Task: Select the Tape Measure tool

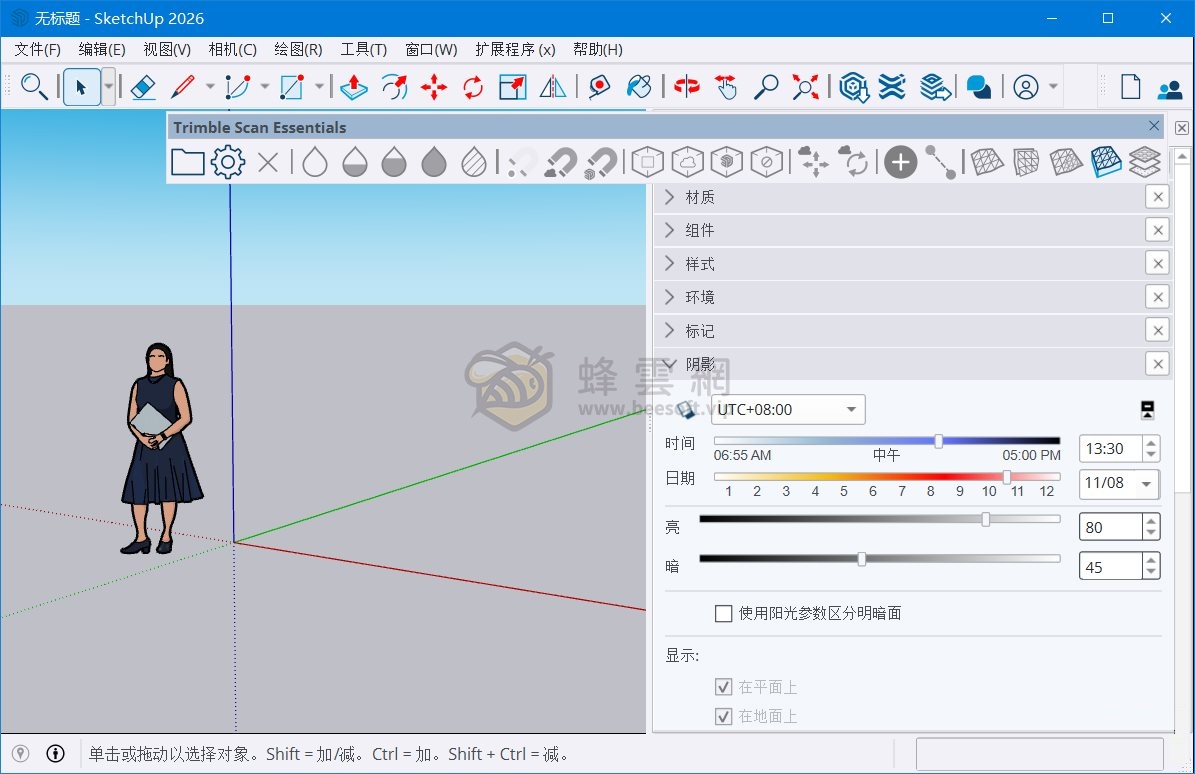Action: (599, 87)
